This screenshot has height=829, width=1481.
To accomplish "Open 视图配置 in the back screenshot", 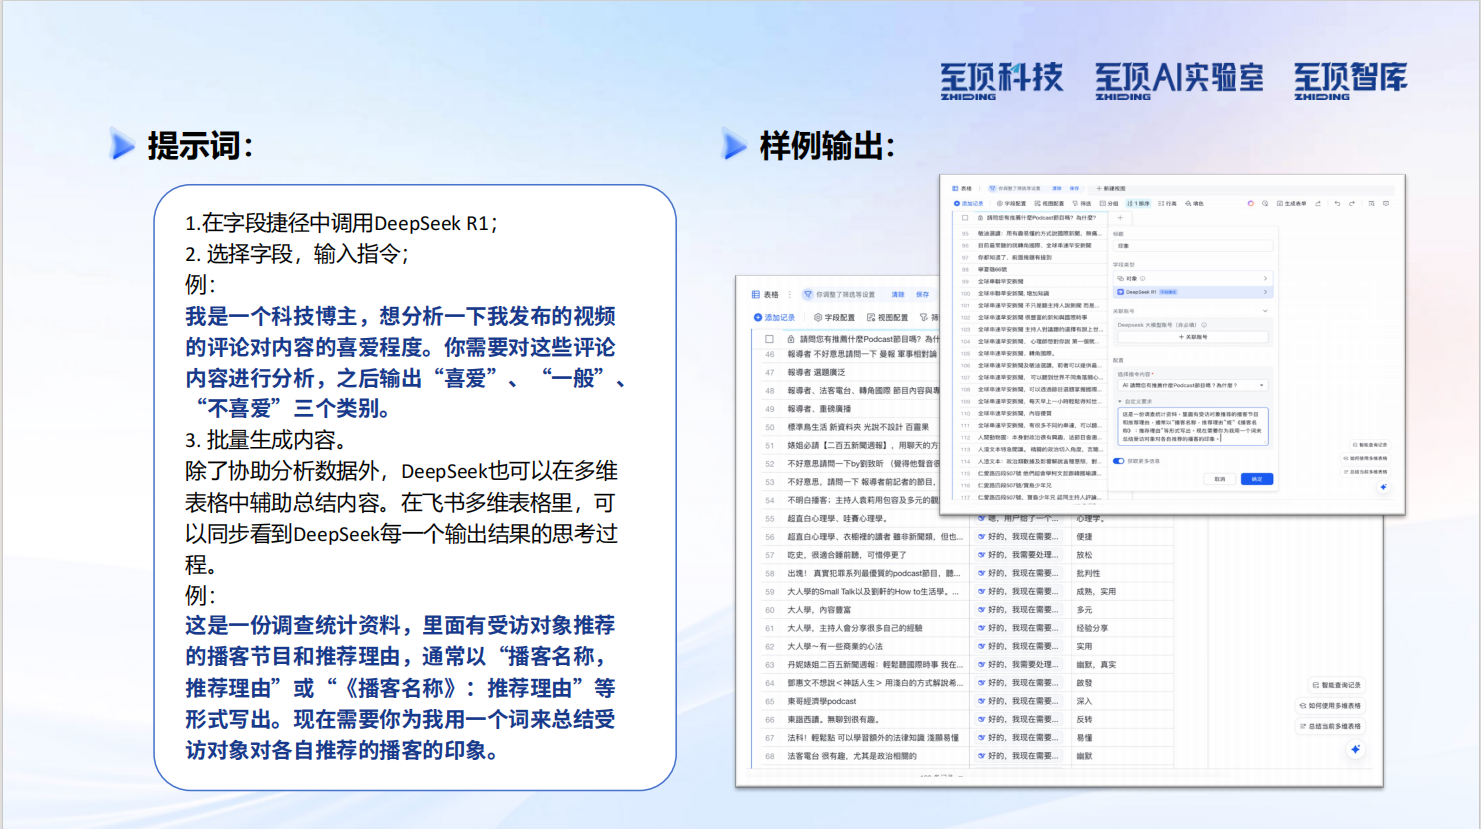I will coord(887,317).
